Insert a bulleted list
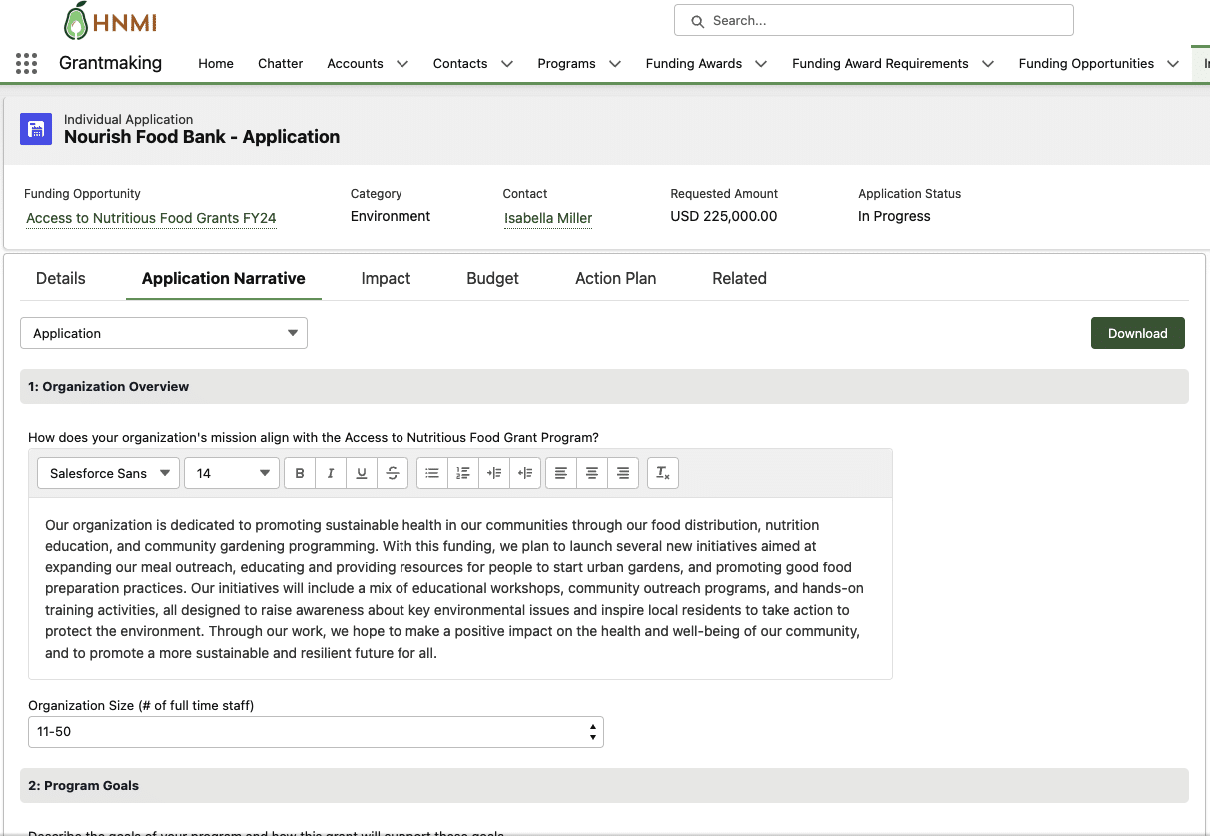1210x836 pixels. click(x=431, y=473)
